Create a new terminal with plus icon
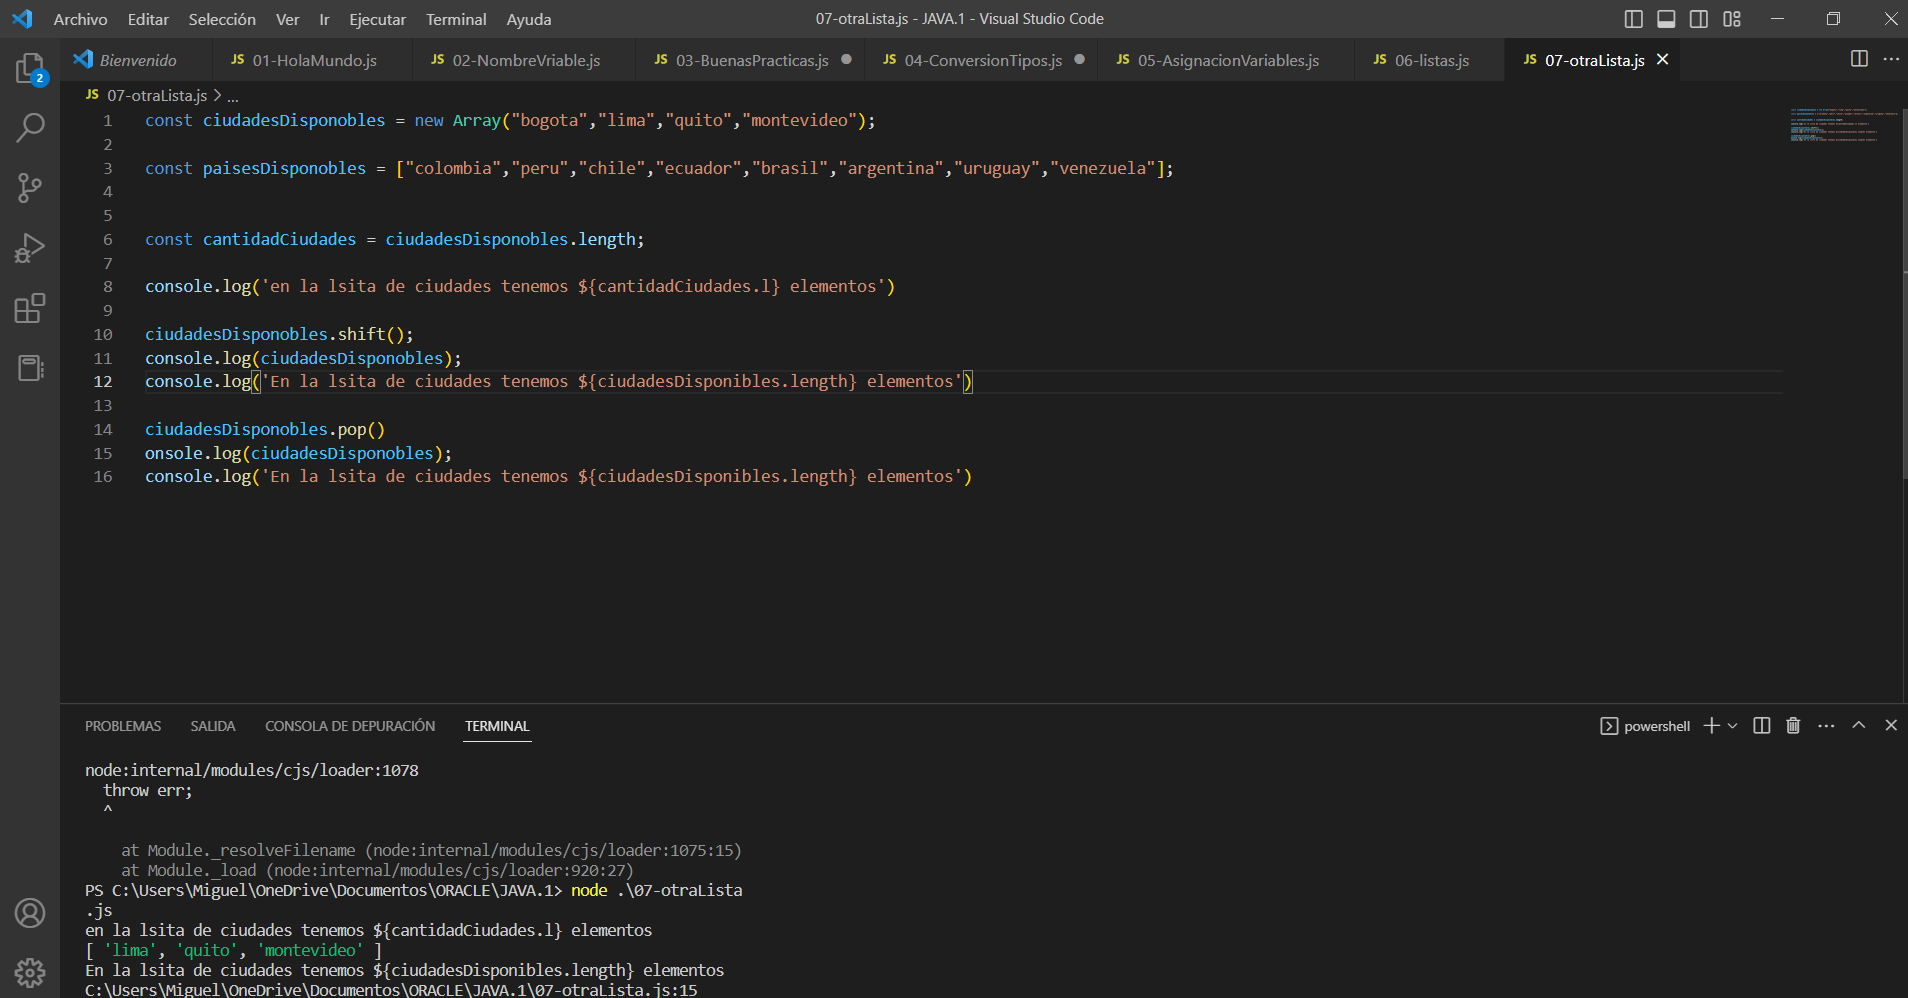 coord(1711,726)
